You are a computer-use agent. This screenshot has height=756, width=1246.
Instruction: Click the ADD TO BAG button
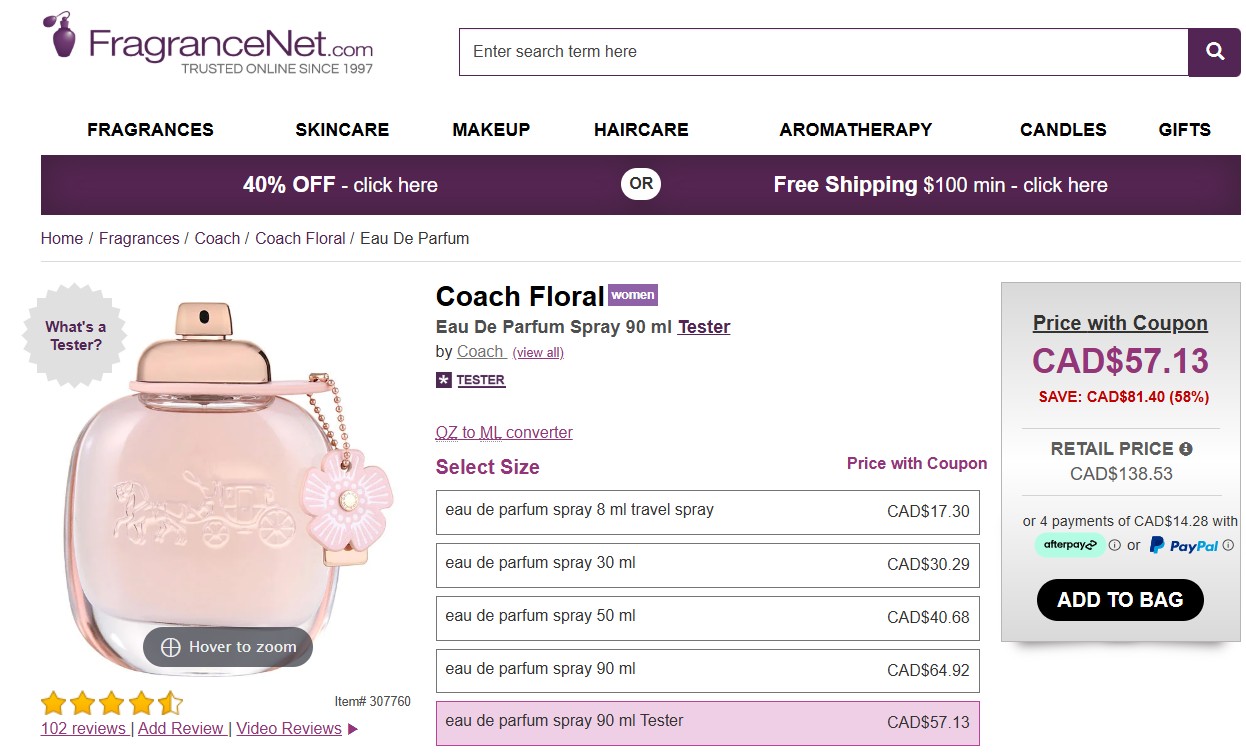1119,600
